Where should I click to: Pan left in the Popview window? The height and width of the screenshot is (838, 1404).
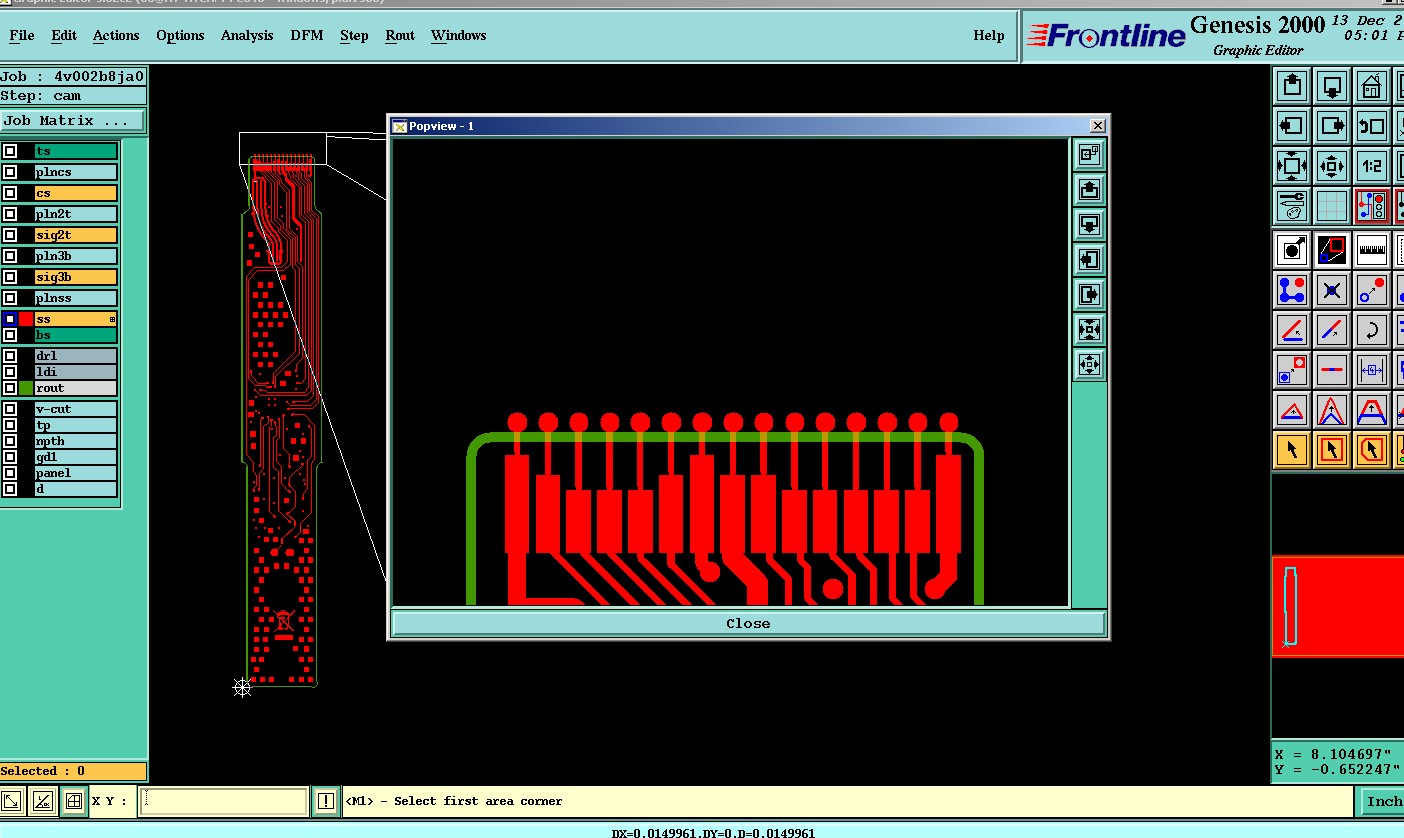click(1089, 259)
